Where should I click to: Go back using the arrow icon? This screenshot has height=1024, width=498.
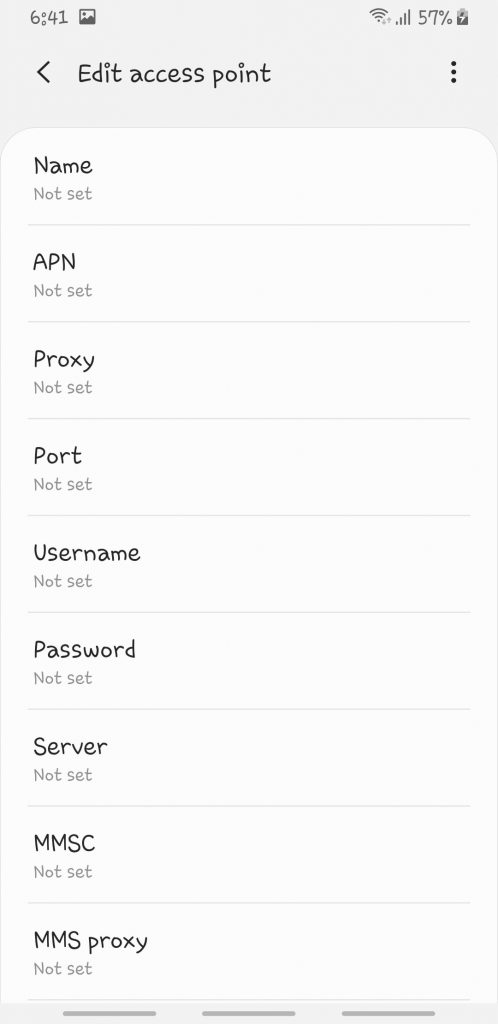click(44, 72)
